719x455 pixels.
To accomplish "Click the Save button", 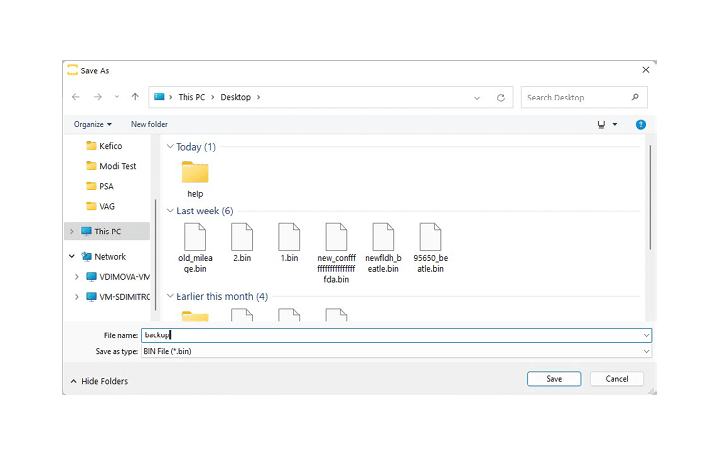I will click(554, 379).
